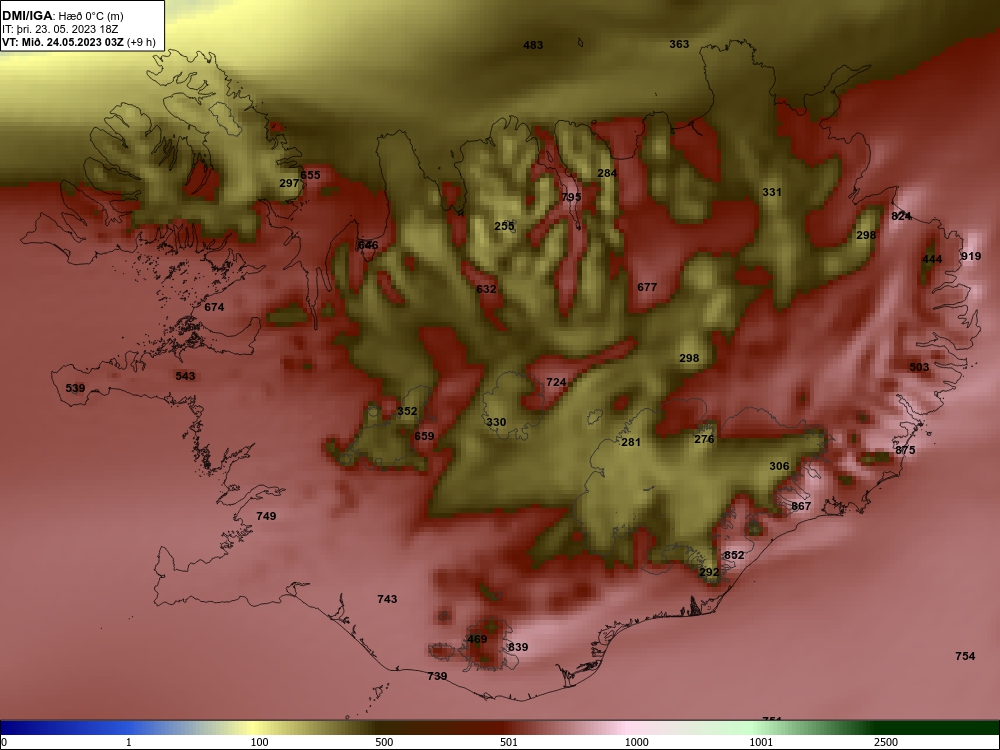Screen dimensions: 1000x750
Task: Click the legend label 100
Action: [x=260, y=742]
